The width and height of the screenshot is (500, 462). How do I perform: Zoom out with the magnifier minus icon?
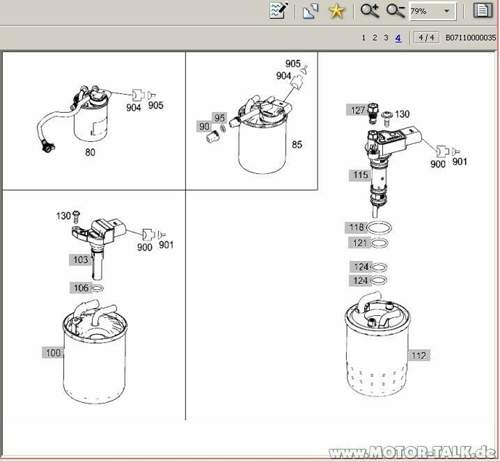tap(395, 11)
